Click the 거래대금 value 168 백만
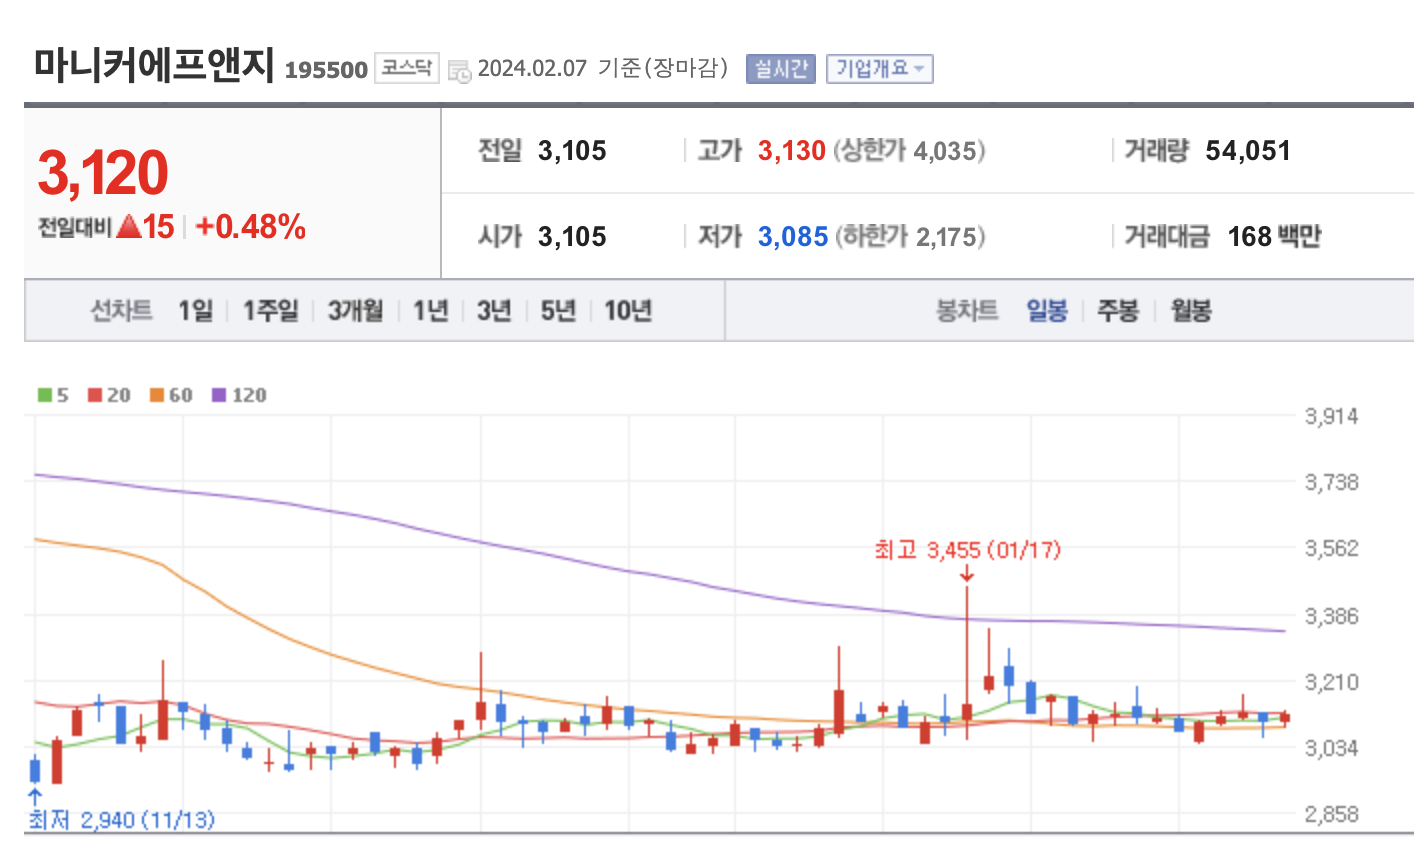 click(x=1274, y=237)
